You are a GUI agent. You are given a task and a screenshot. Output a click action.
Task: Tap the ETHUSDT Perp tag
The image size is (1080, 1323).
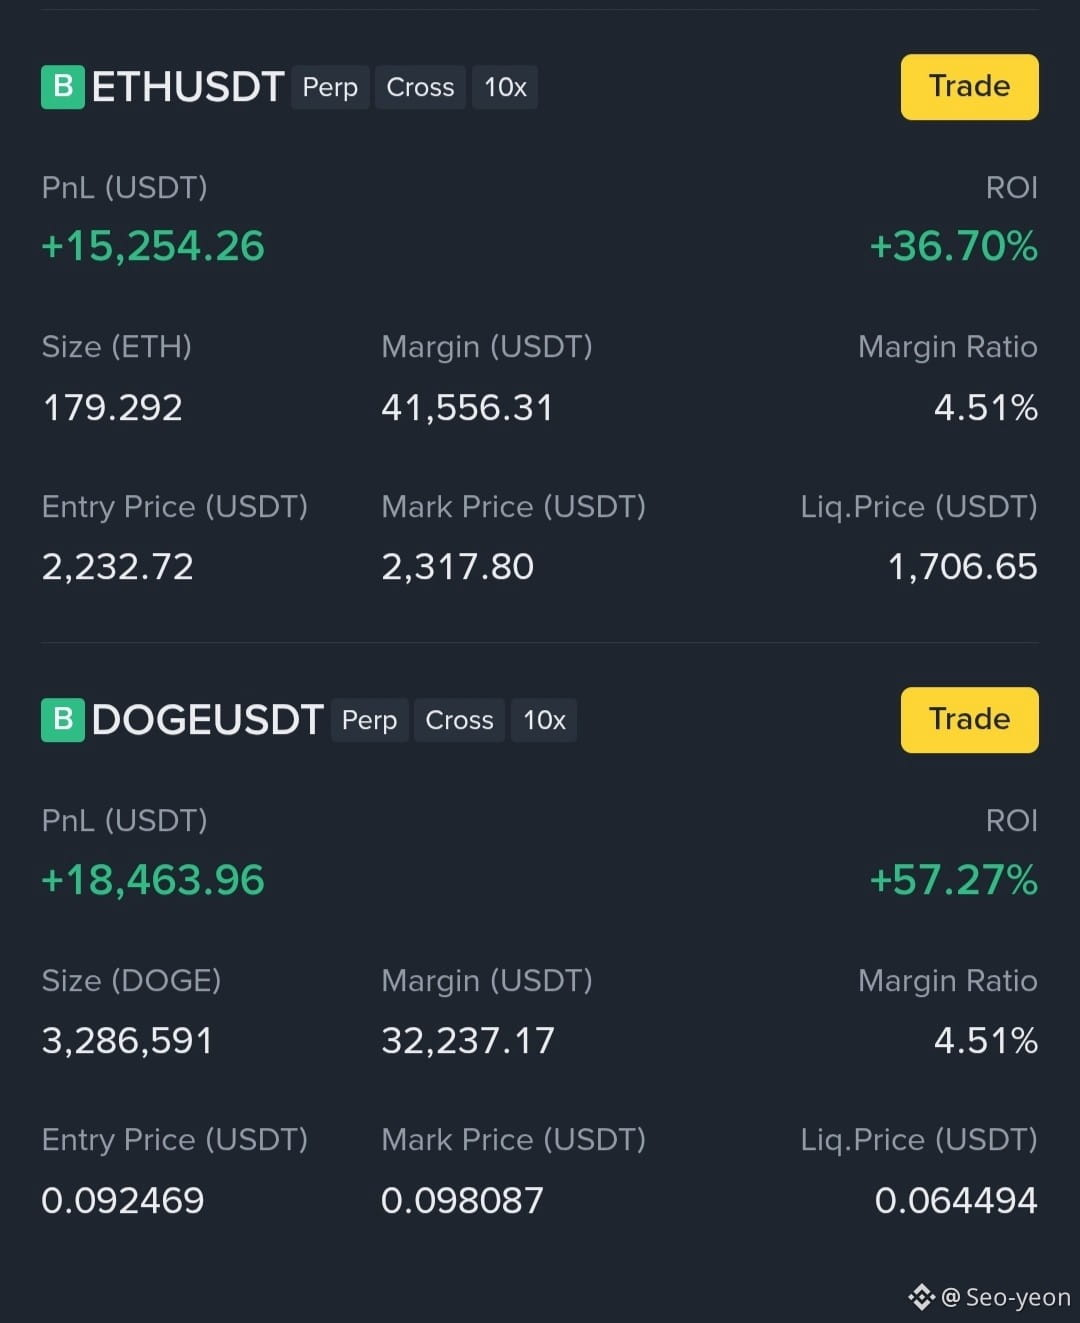(x=330, y=87)
